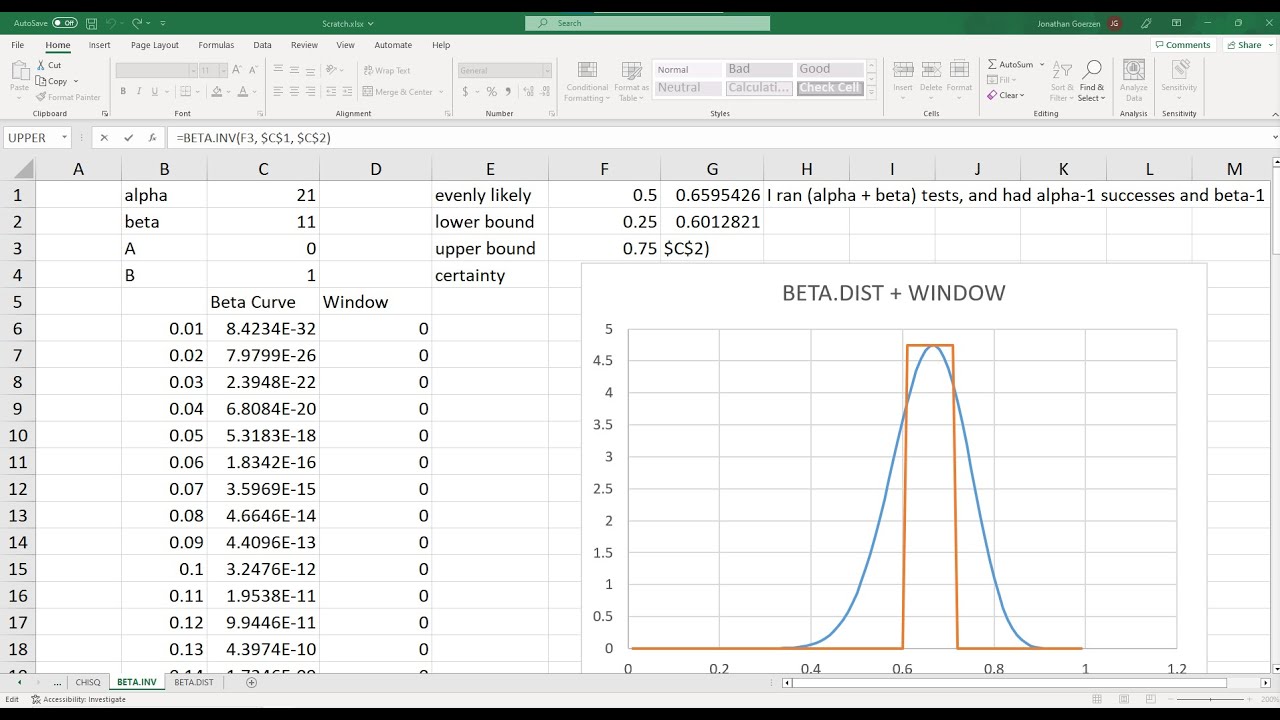
Task: Click the horizontal scrollbar below the sheet
Action: click(1010, 683)
